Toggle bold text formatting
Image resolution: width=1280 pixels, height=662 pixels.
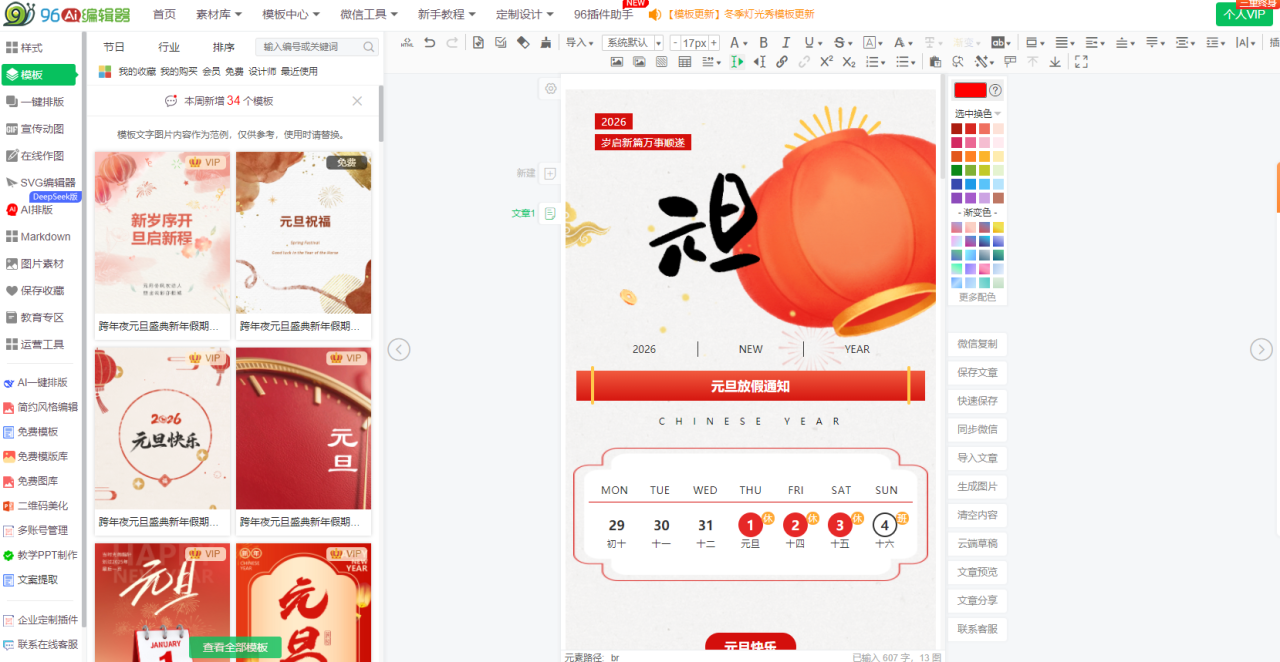point(764,43)
